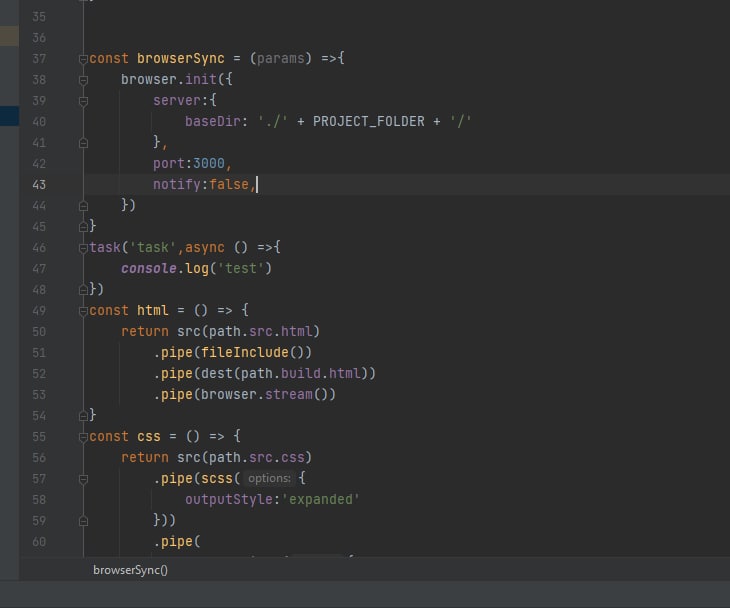730x608 pixels.
Task: Click the port value 3000
Action: pos(209,163)
